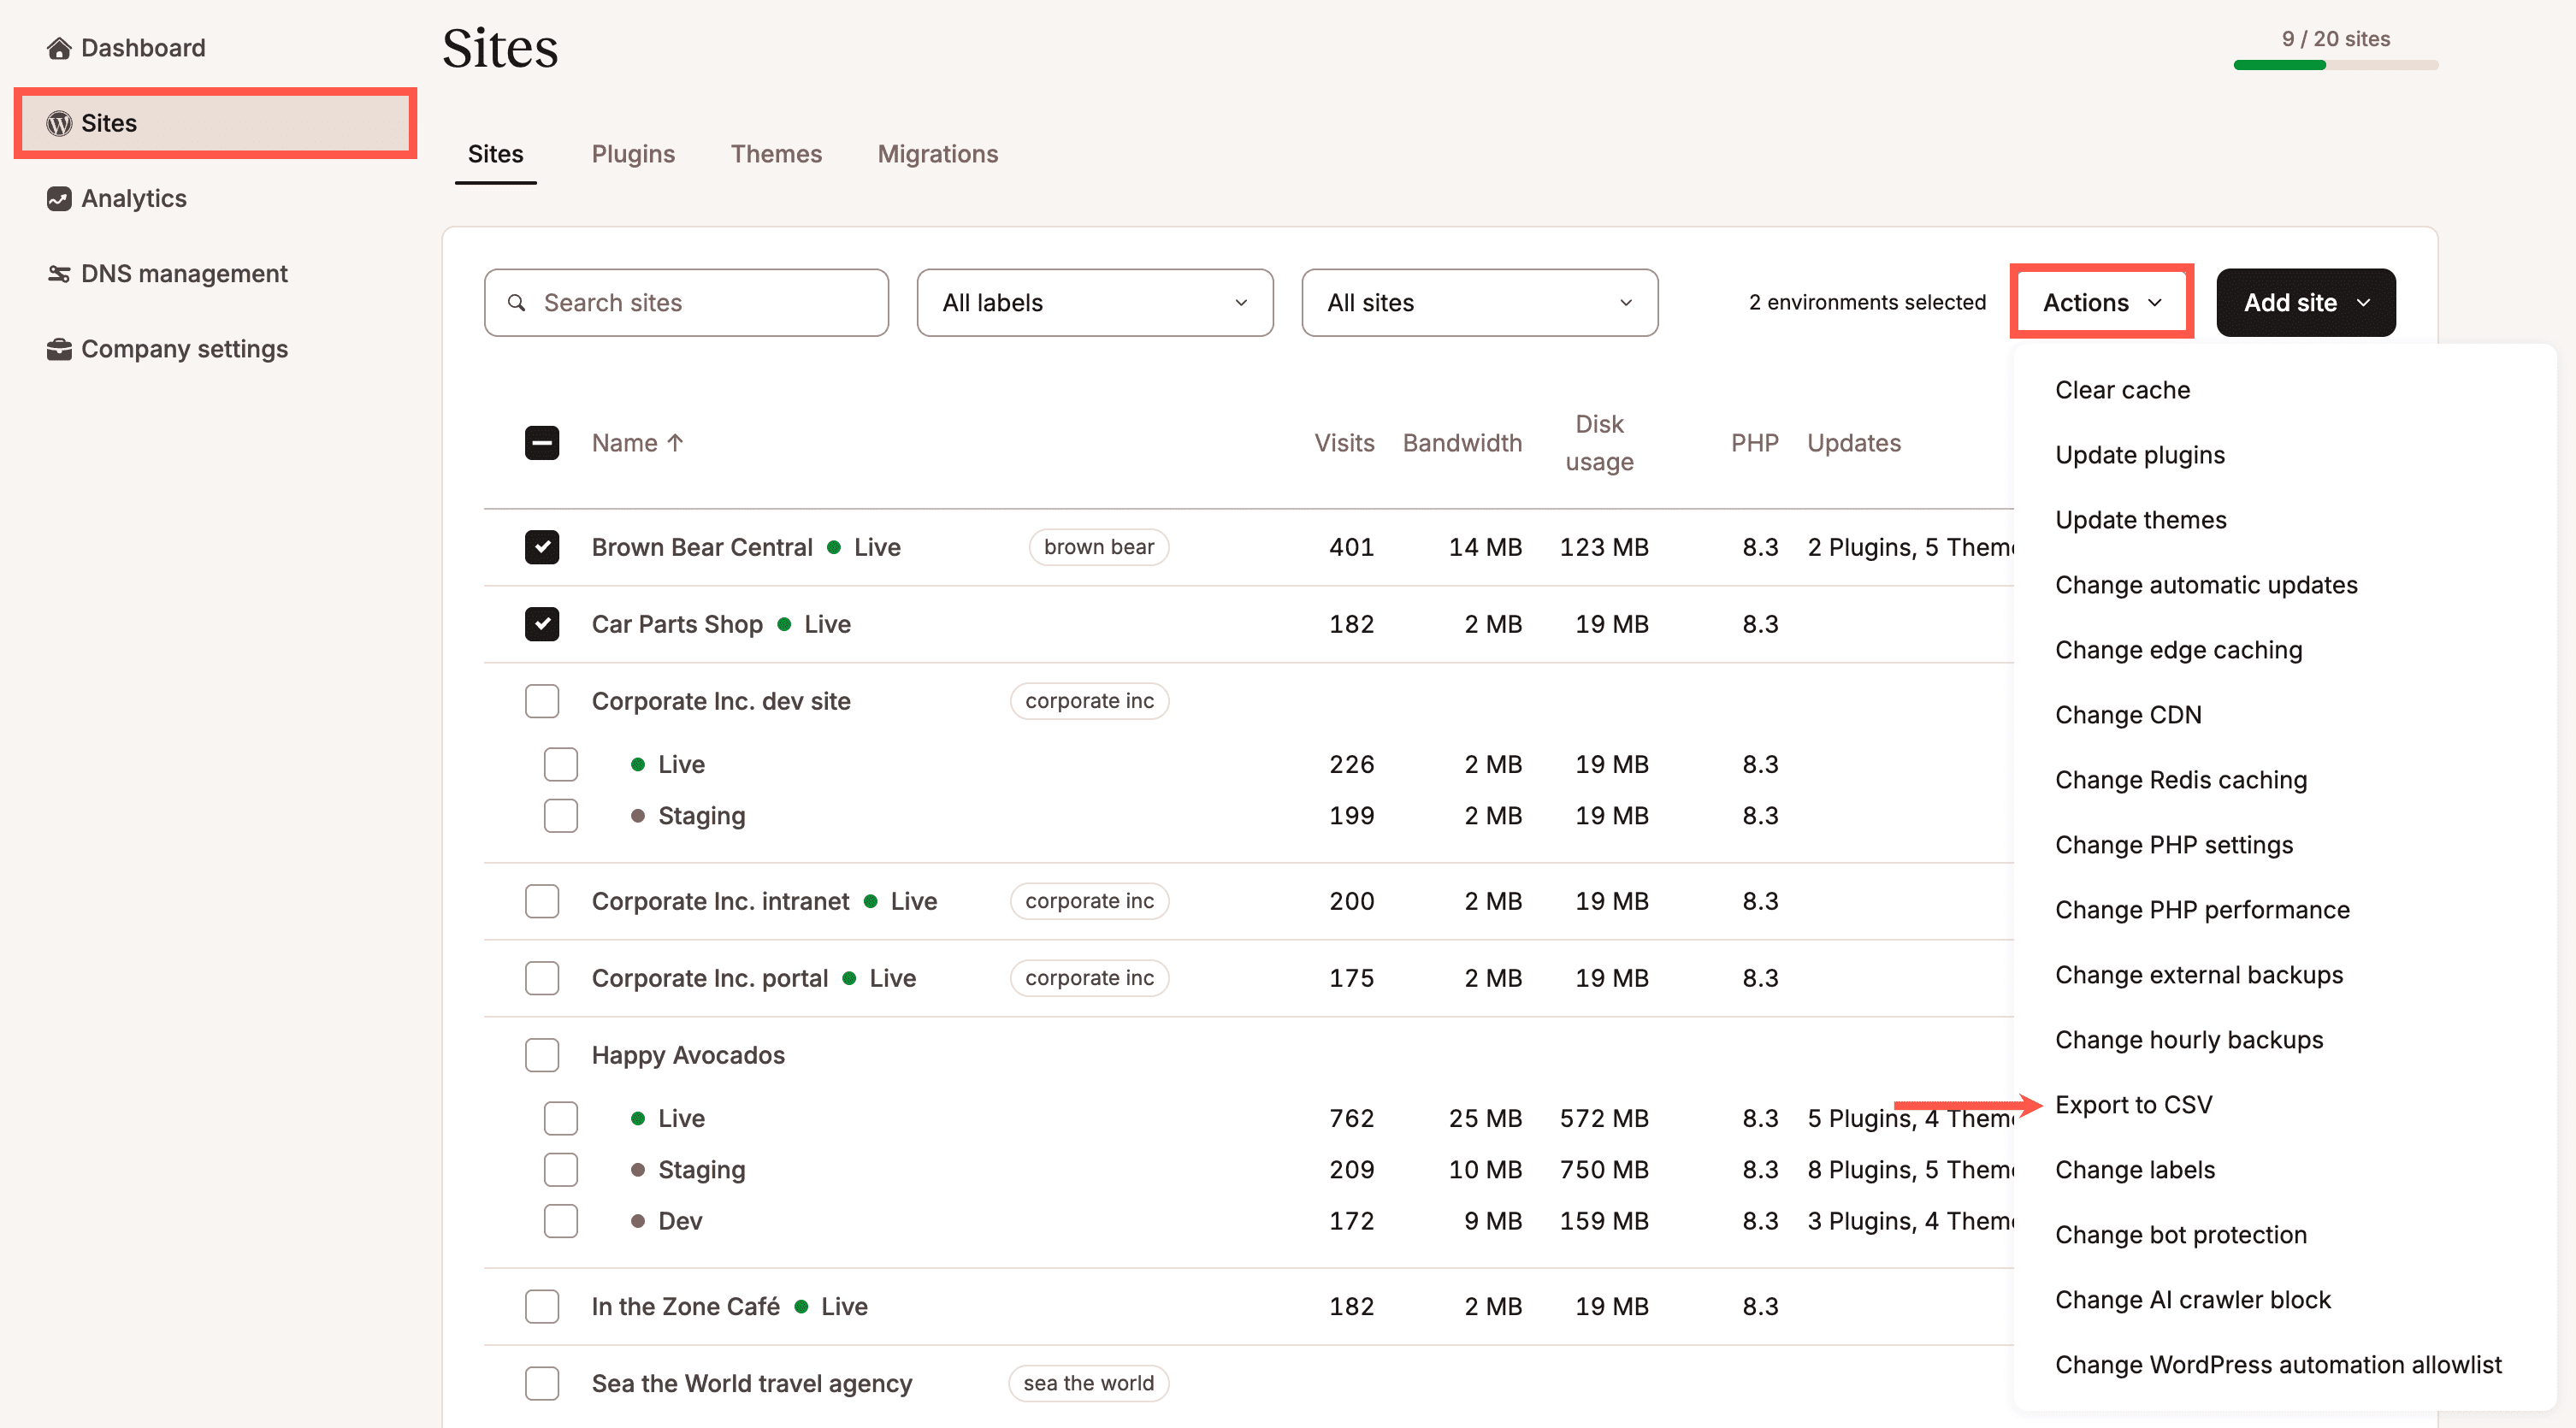Open the Analytics chart icon
The width and height of the screenshot is (2576, 1428).
pyautogui.click(x=59, y=198)
